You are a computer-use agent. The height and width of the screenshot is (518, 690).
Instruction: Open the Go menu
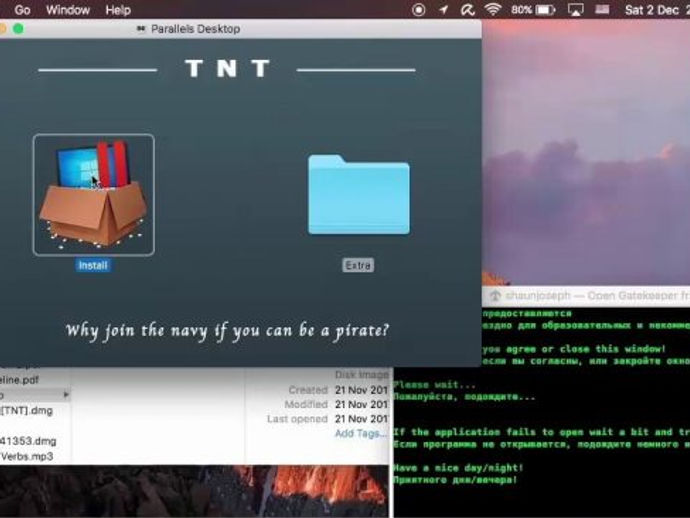click(x=22, y=10)
